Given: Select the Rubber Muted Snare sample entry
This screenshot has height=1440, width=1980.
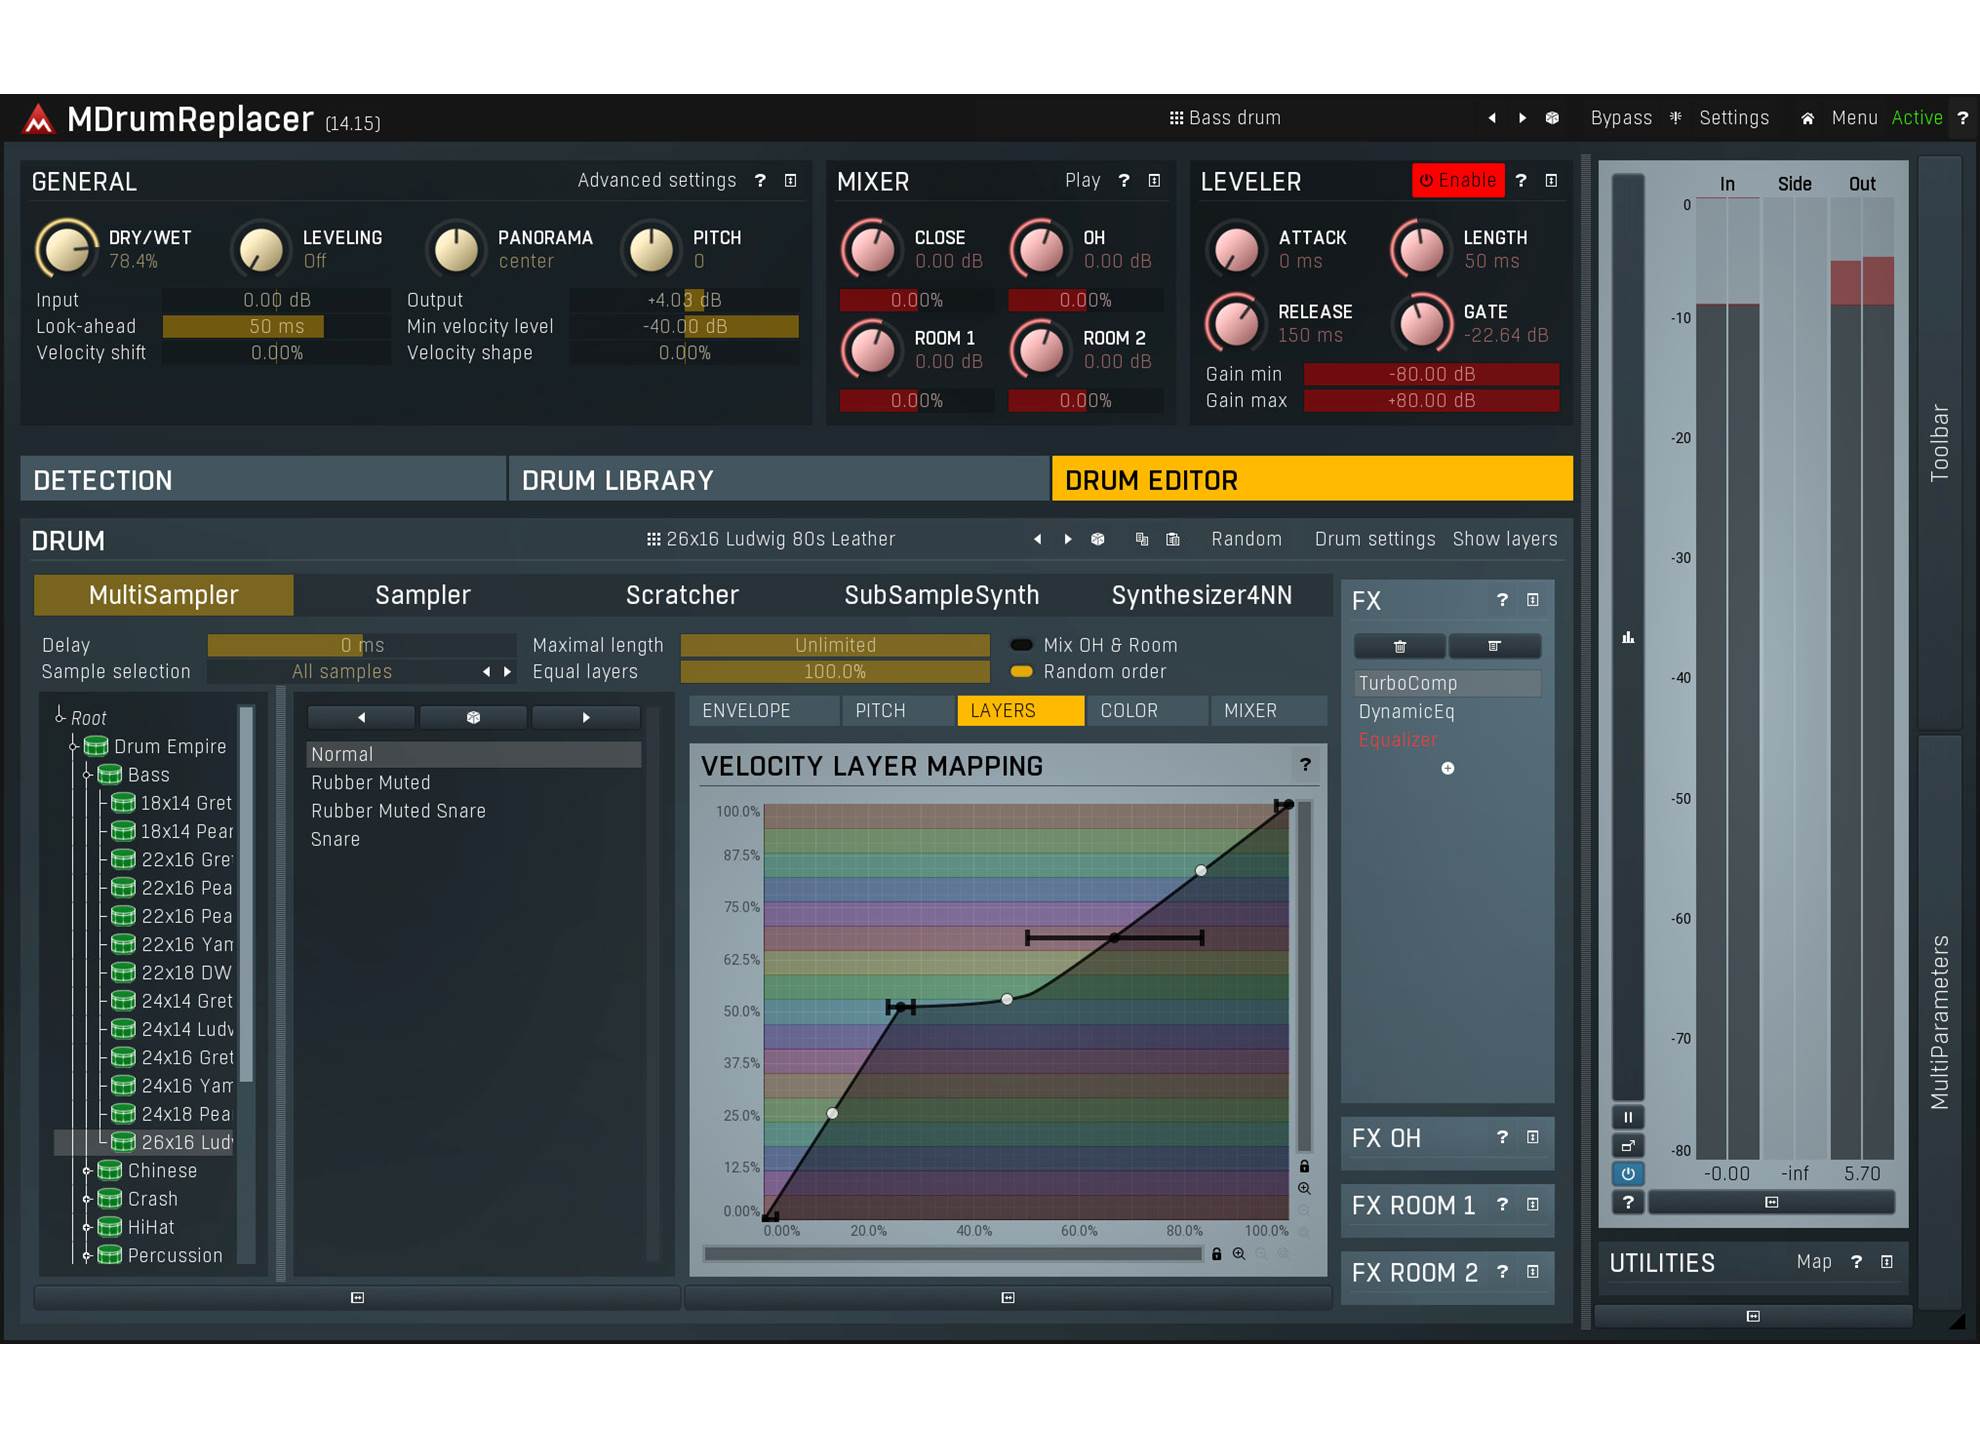Looking at the screenshot, I should pyautogui.click(x=398, y=810).
